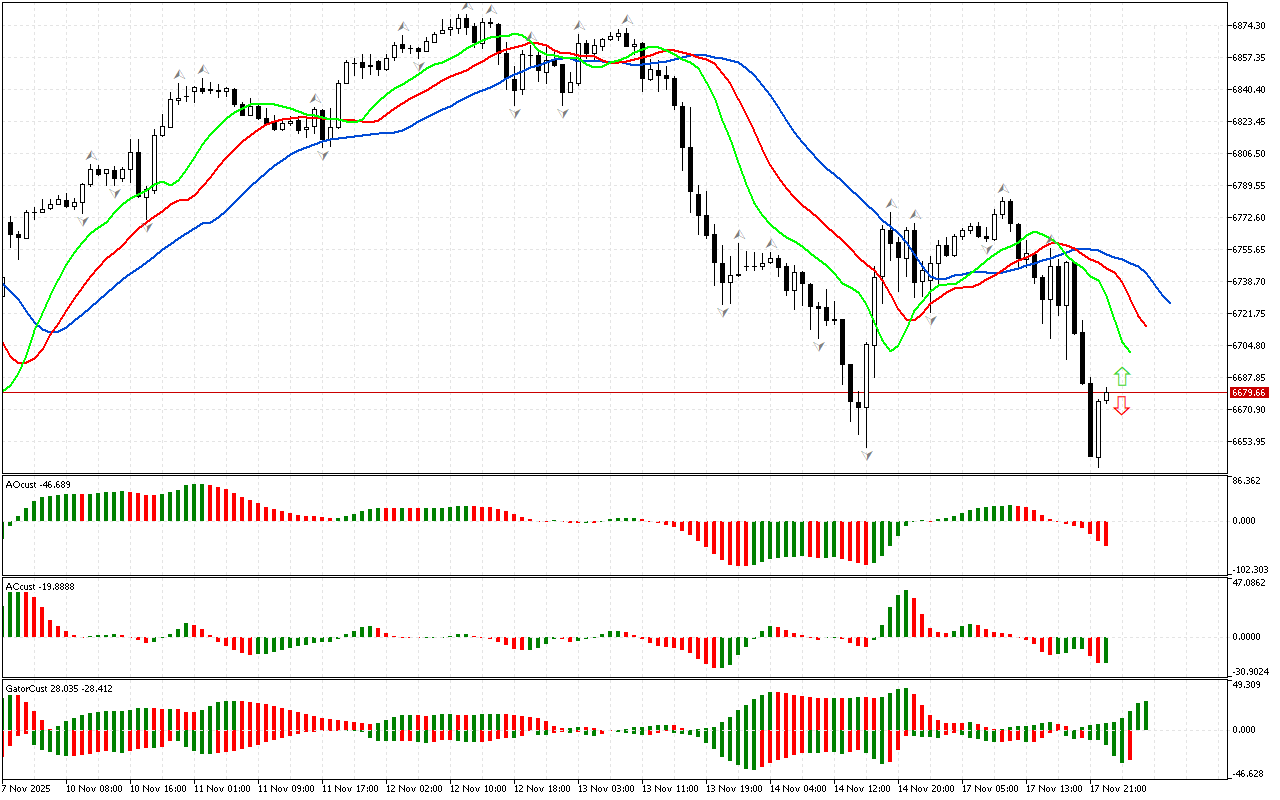The image size is (1280, 800).
Task: Click the 6874.30 price scale value
Action: click(x=1250, y=25)
